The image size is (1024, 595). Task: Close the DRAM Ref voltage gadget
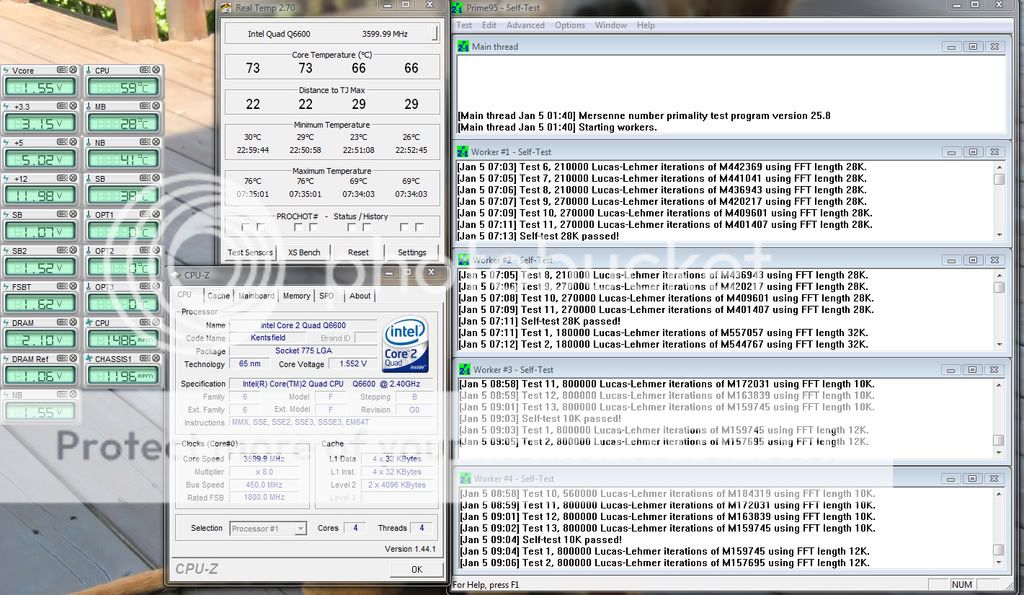pyautogui.click(x=73, y=359)
